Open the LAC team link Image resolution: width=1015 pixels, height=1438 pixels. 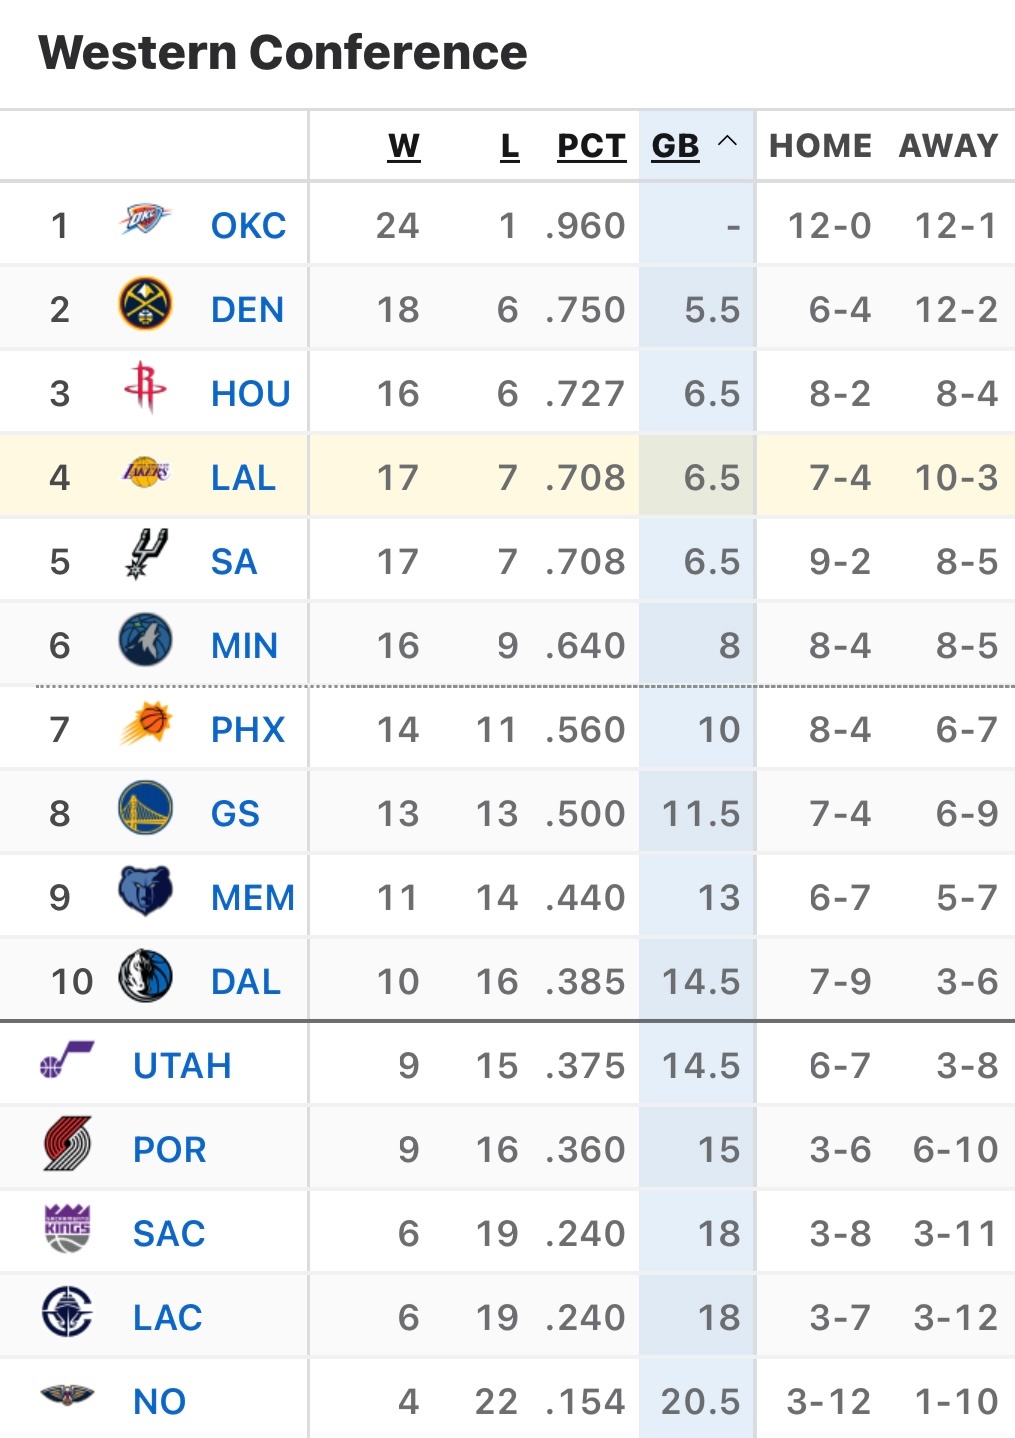[x=168, y=1317]
